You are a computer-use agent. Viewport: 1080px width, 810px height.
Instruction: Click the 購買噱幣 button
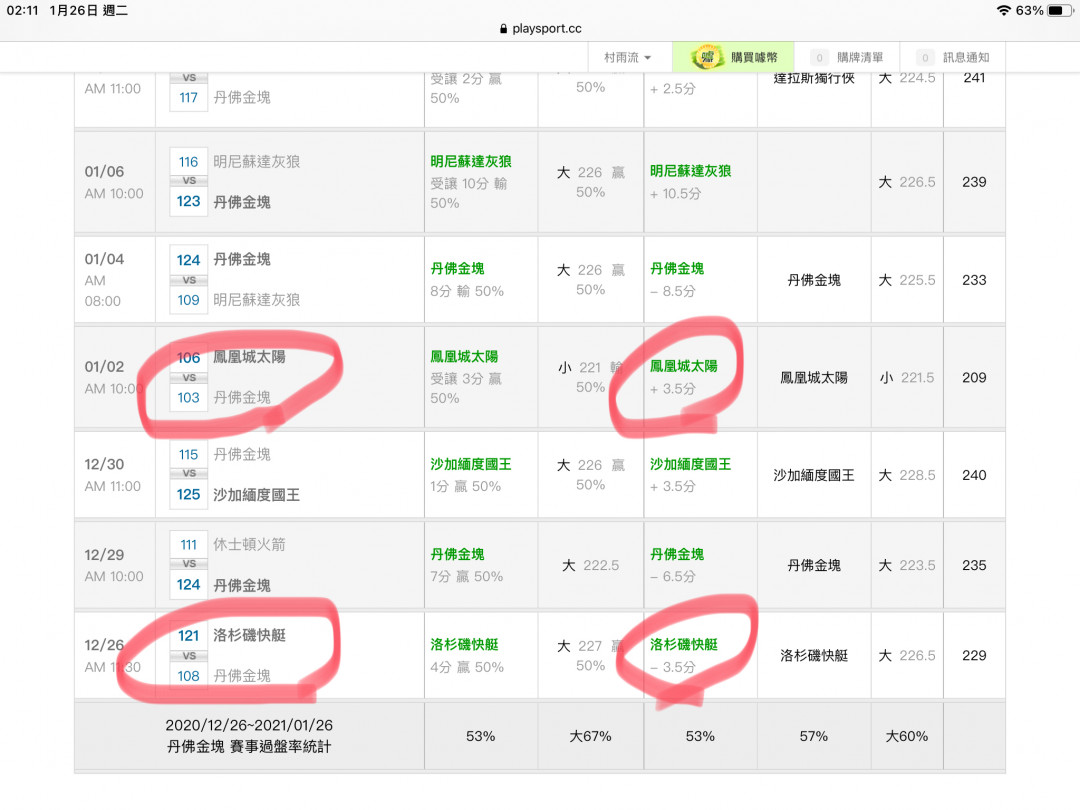point(733,57)
